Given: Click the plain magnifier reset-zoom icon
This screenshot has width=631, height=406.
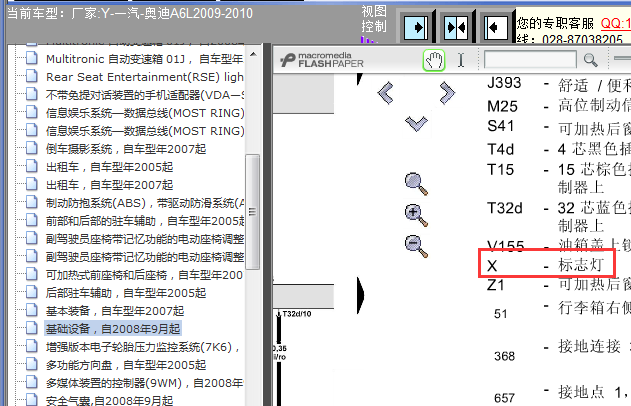Looking at the screenshot, I should click(416, 184).
